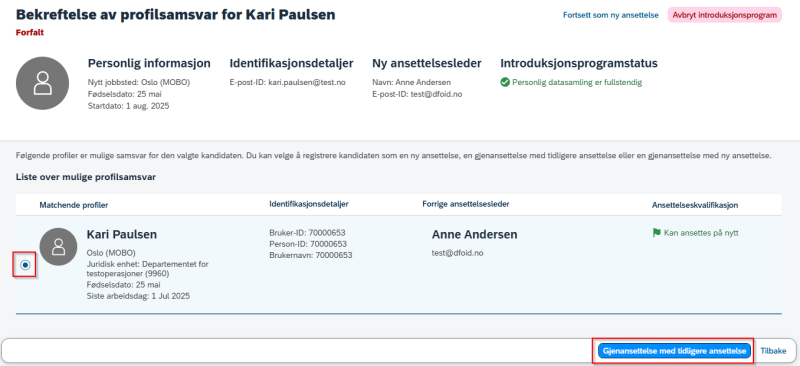This screenshot has width=800, height=366.
Task: Click the avatar icon in the matching profile row
Action: (x=58, y=247)
